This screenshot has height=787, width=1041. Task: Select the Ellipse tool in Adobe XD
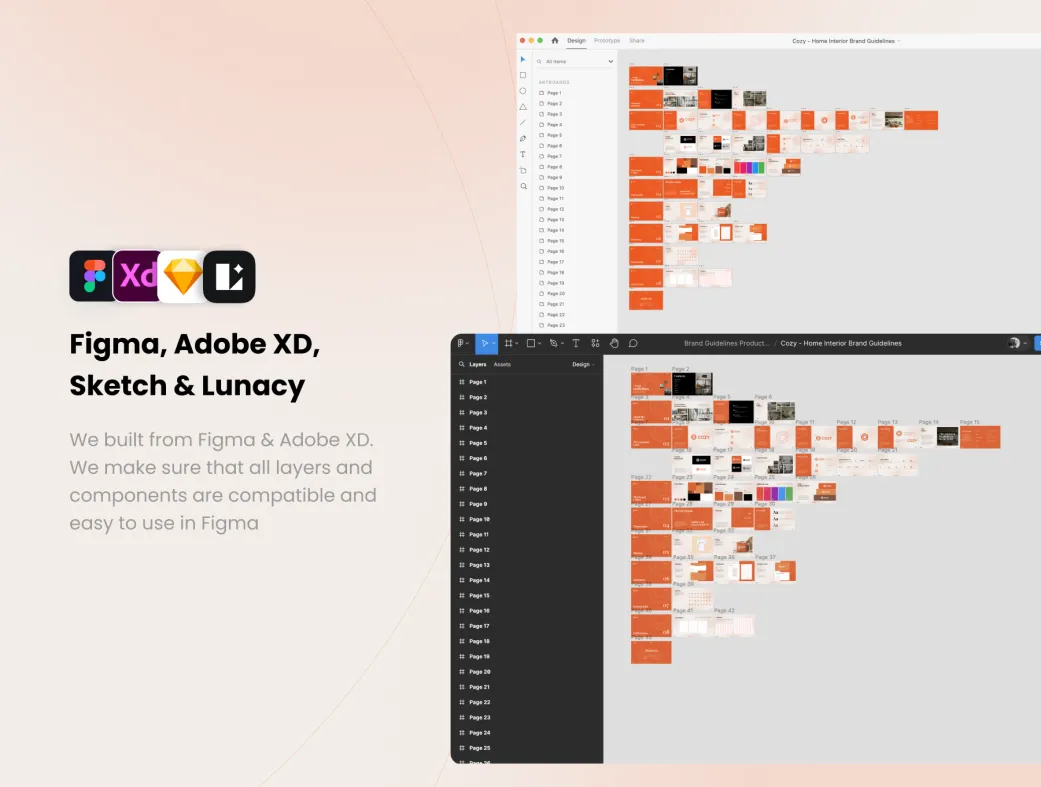(x=522, y=91)
